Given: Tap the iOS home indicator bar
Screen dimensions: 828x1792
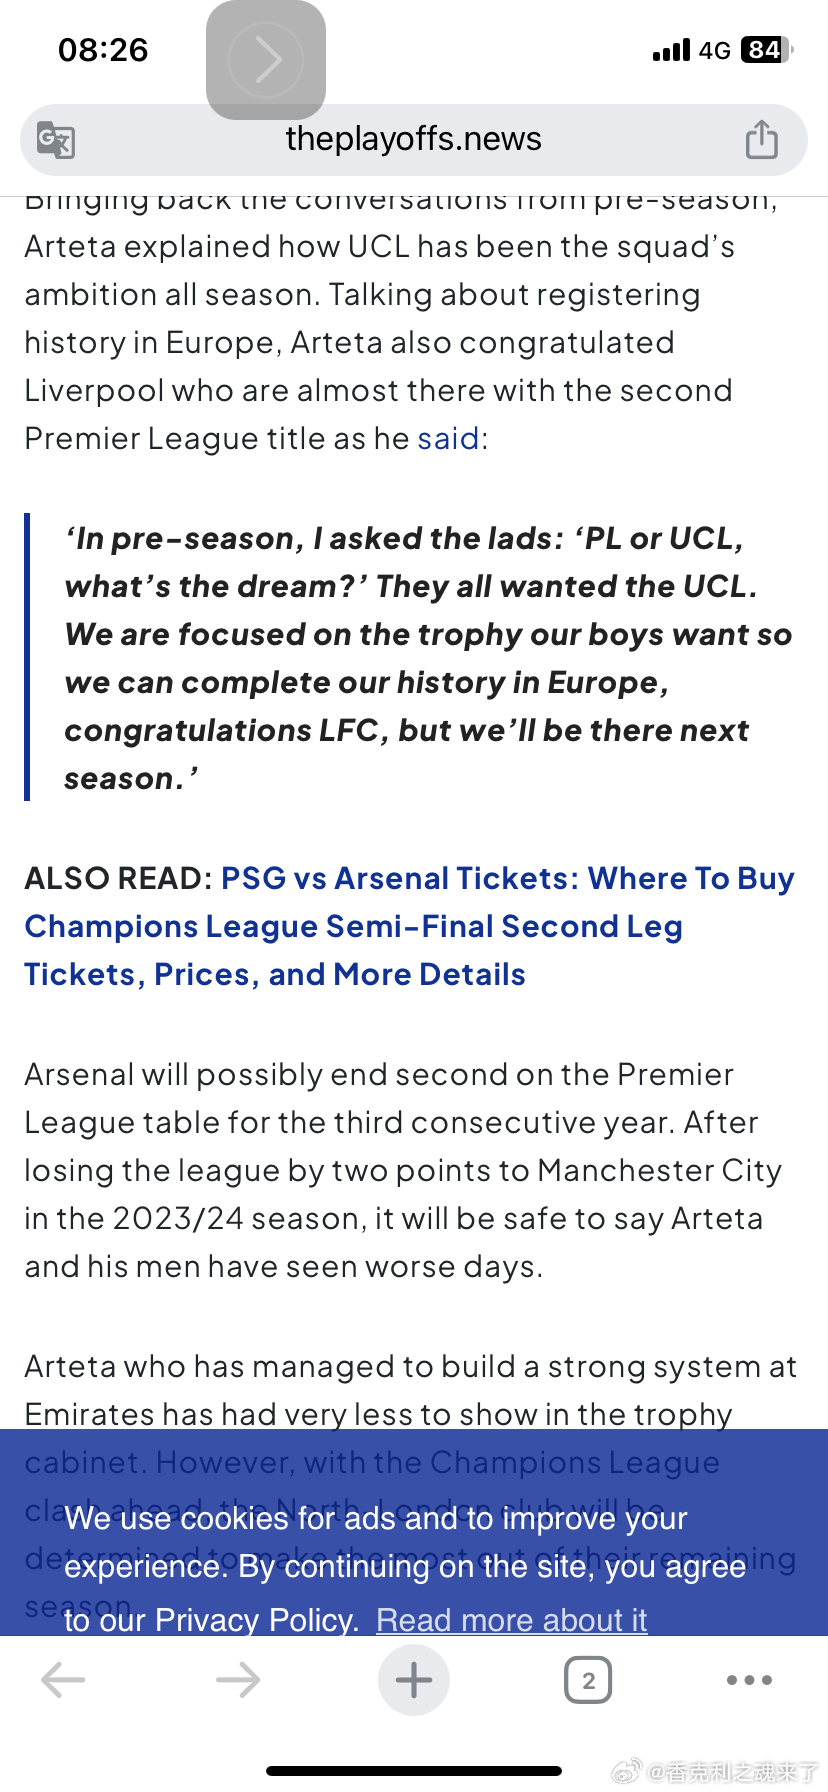Looking at the screenshot, I should 414,1771.
